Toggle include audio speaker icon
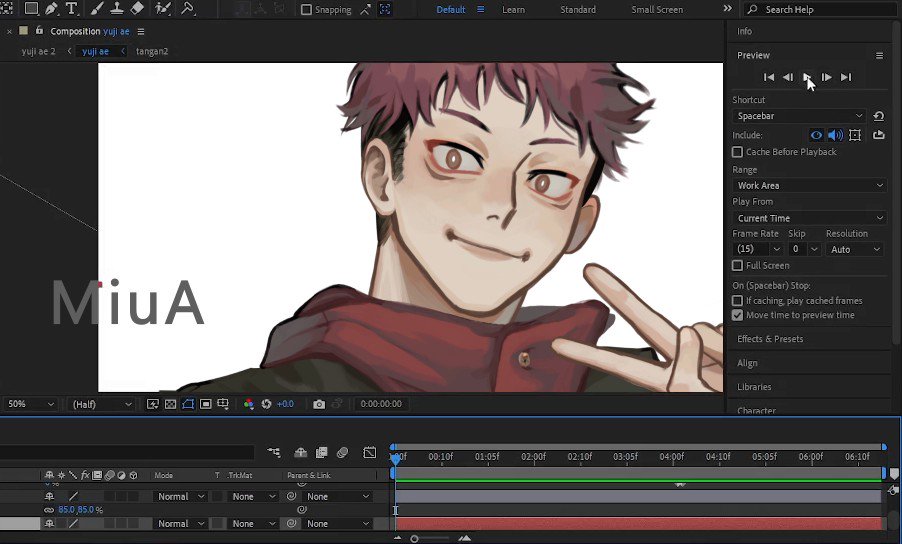 [835, 135]
